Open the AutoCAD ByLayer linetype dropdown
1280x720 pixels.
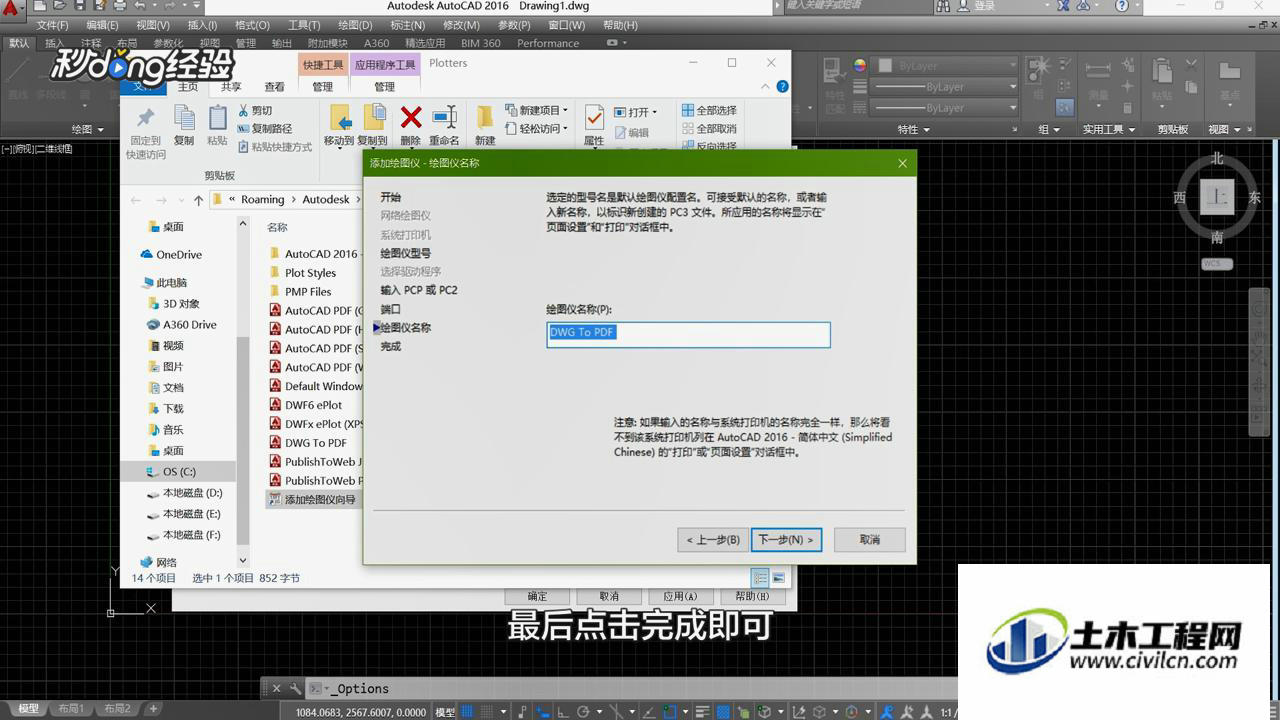946,108
